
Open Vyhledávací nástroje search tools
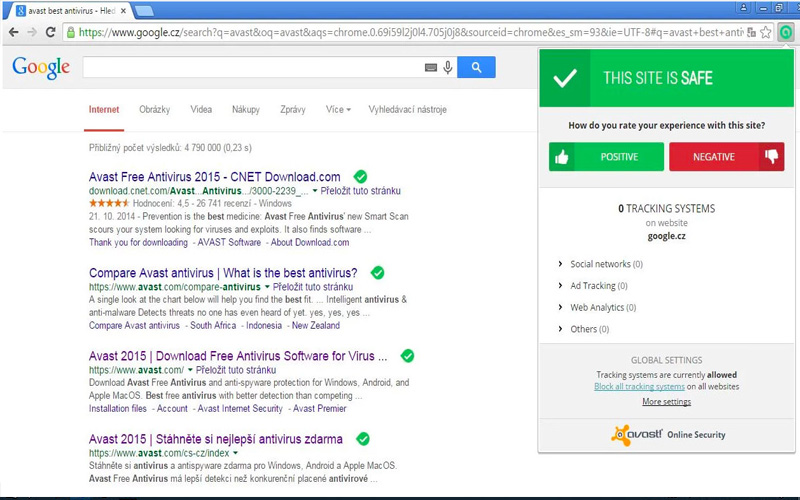[408, 109]
